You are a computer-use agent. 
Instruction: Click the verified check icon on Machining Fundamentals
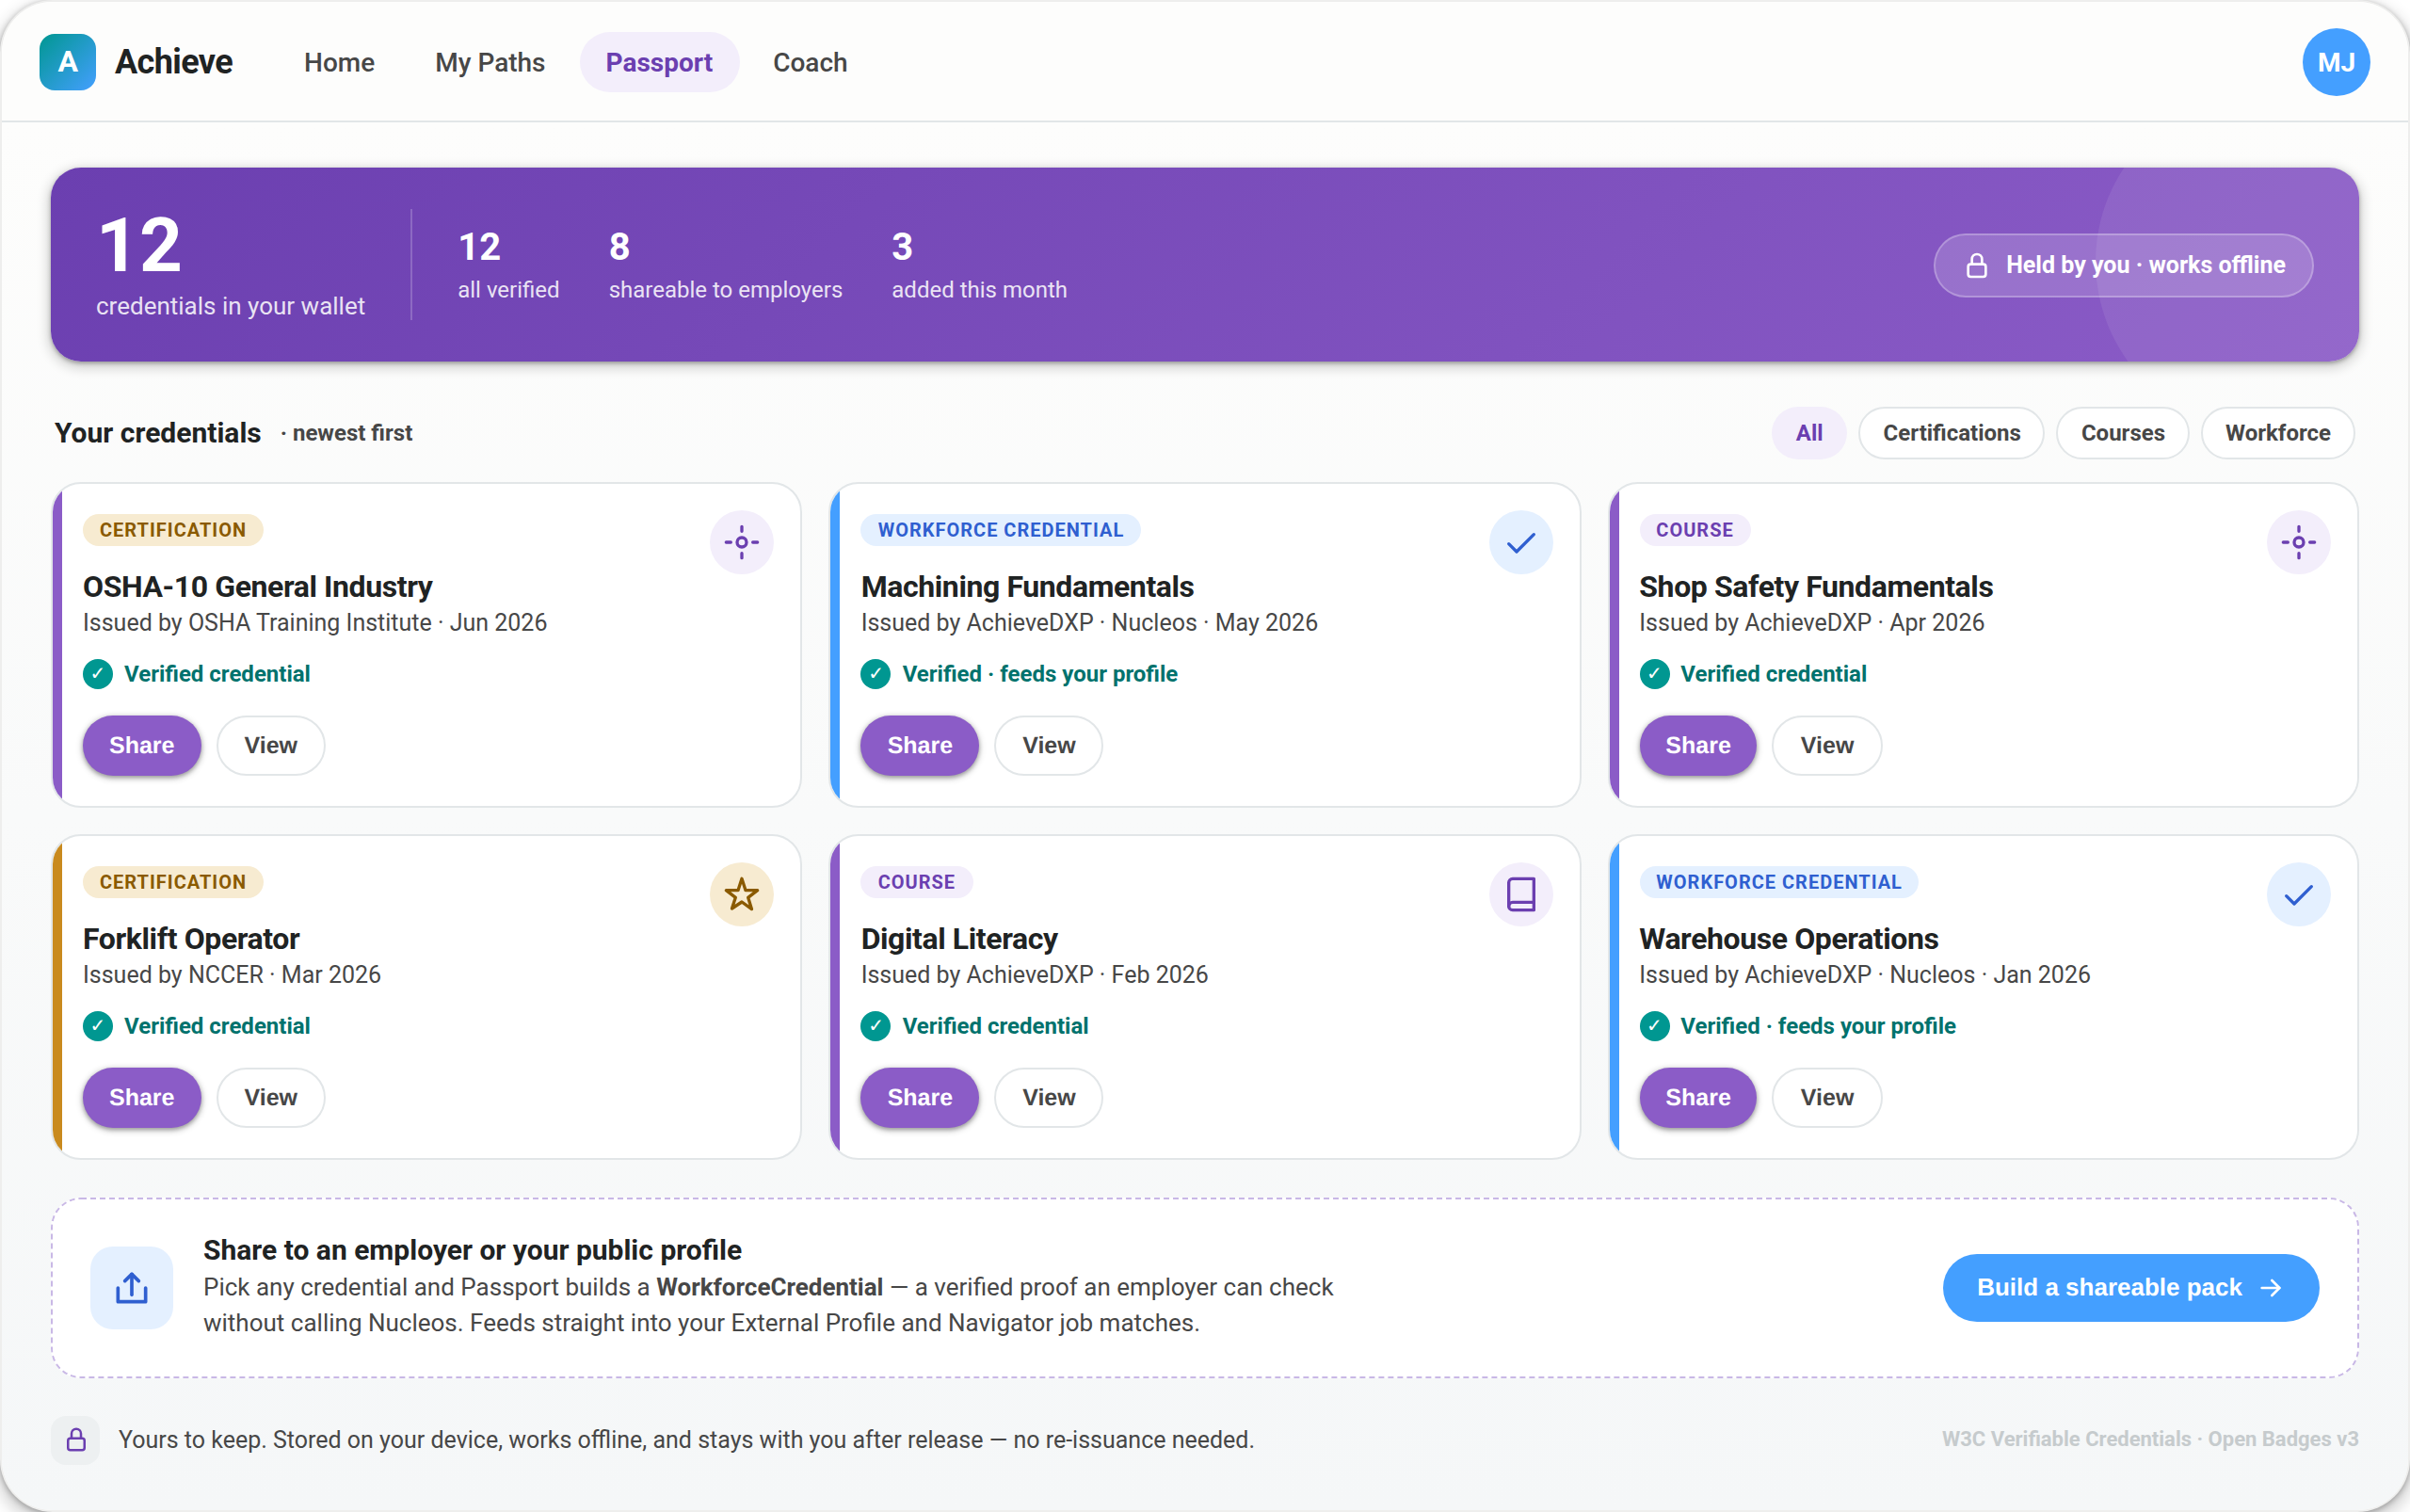pyautogui.click(x=875, y=674)
